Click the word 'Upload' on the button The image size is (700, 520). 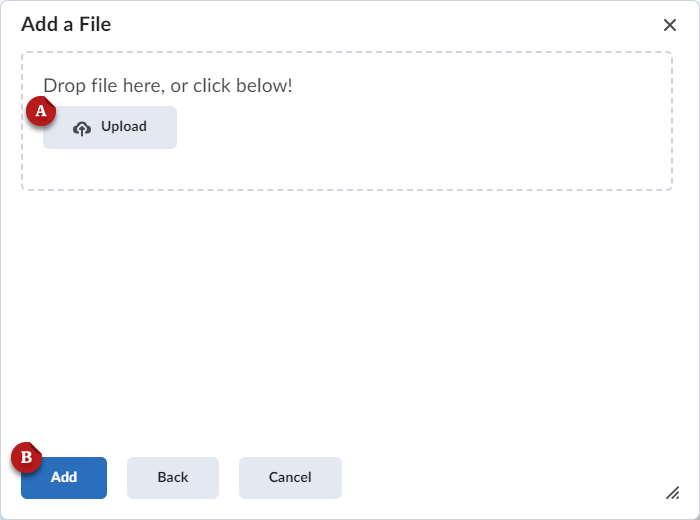pyautogui.click(x=124, y=127)
